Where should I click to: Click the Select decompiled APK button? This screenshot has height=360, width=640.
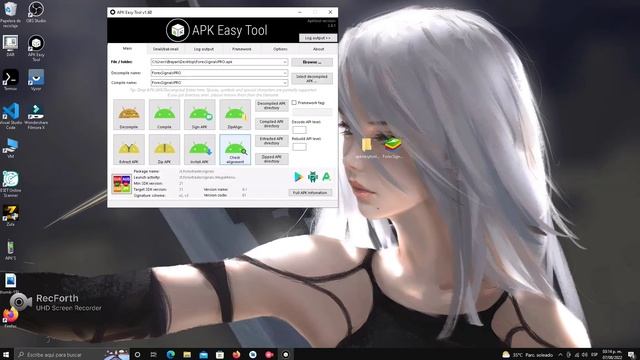pos(312,78)
